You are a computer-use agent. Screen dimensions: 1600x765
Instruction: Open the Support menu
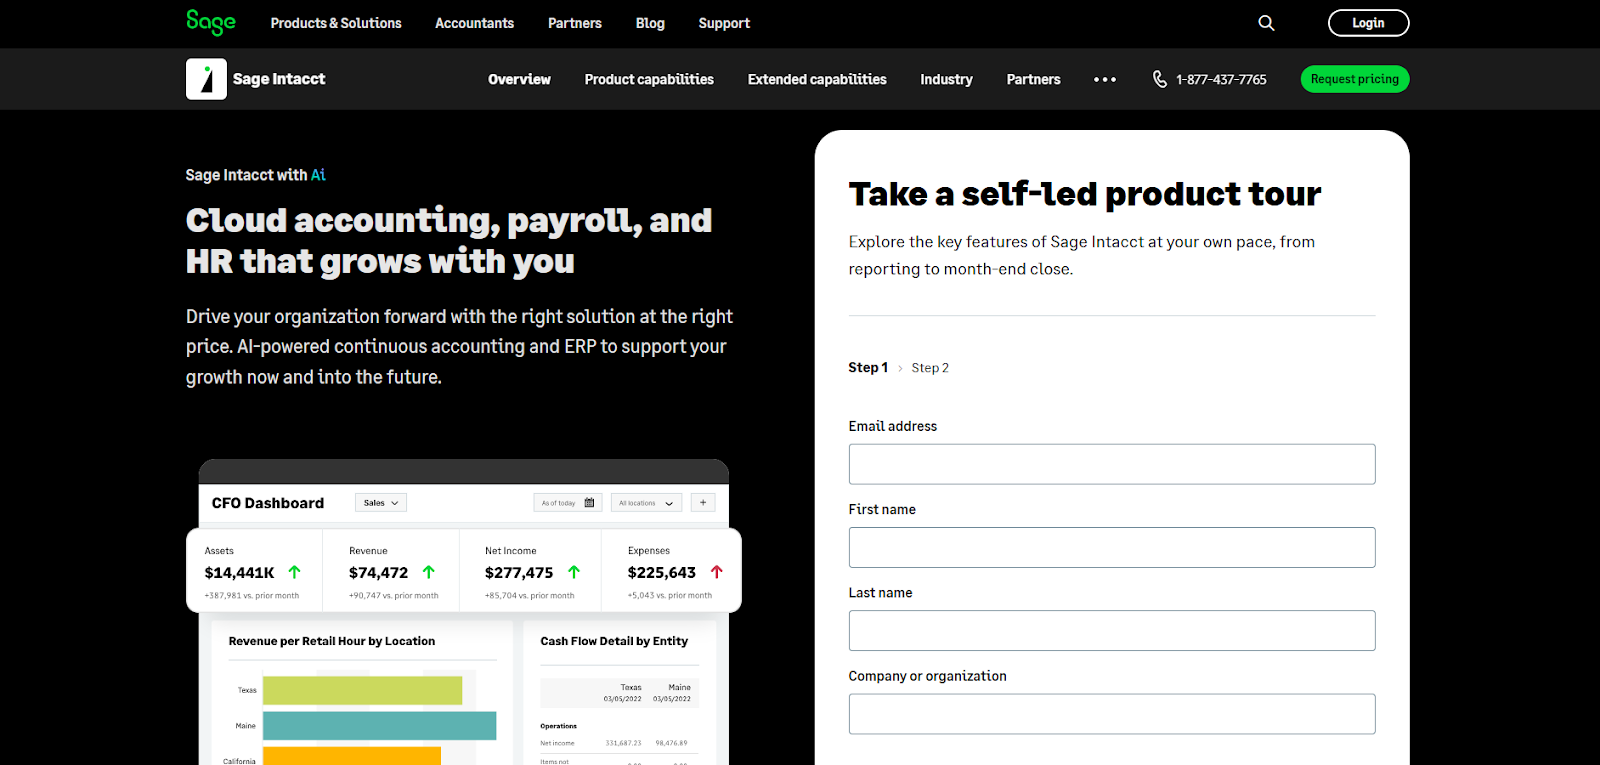click(x=724, y=23)
